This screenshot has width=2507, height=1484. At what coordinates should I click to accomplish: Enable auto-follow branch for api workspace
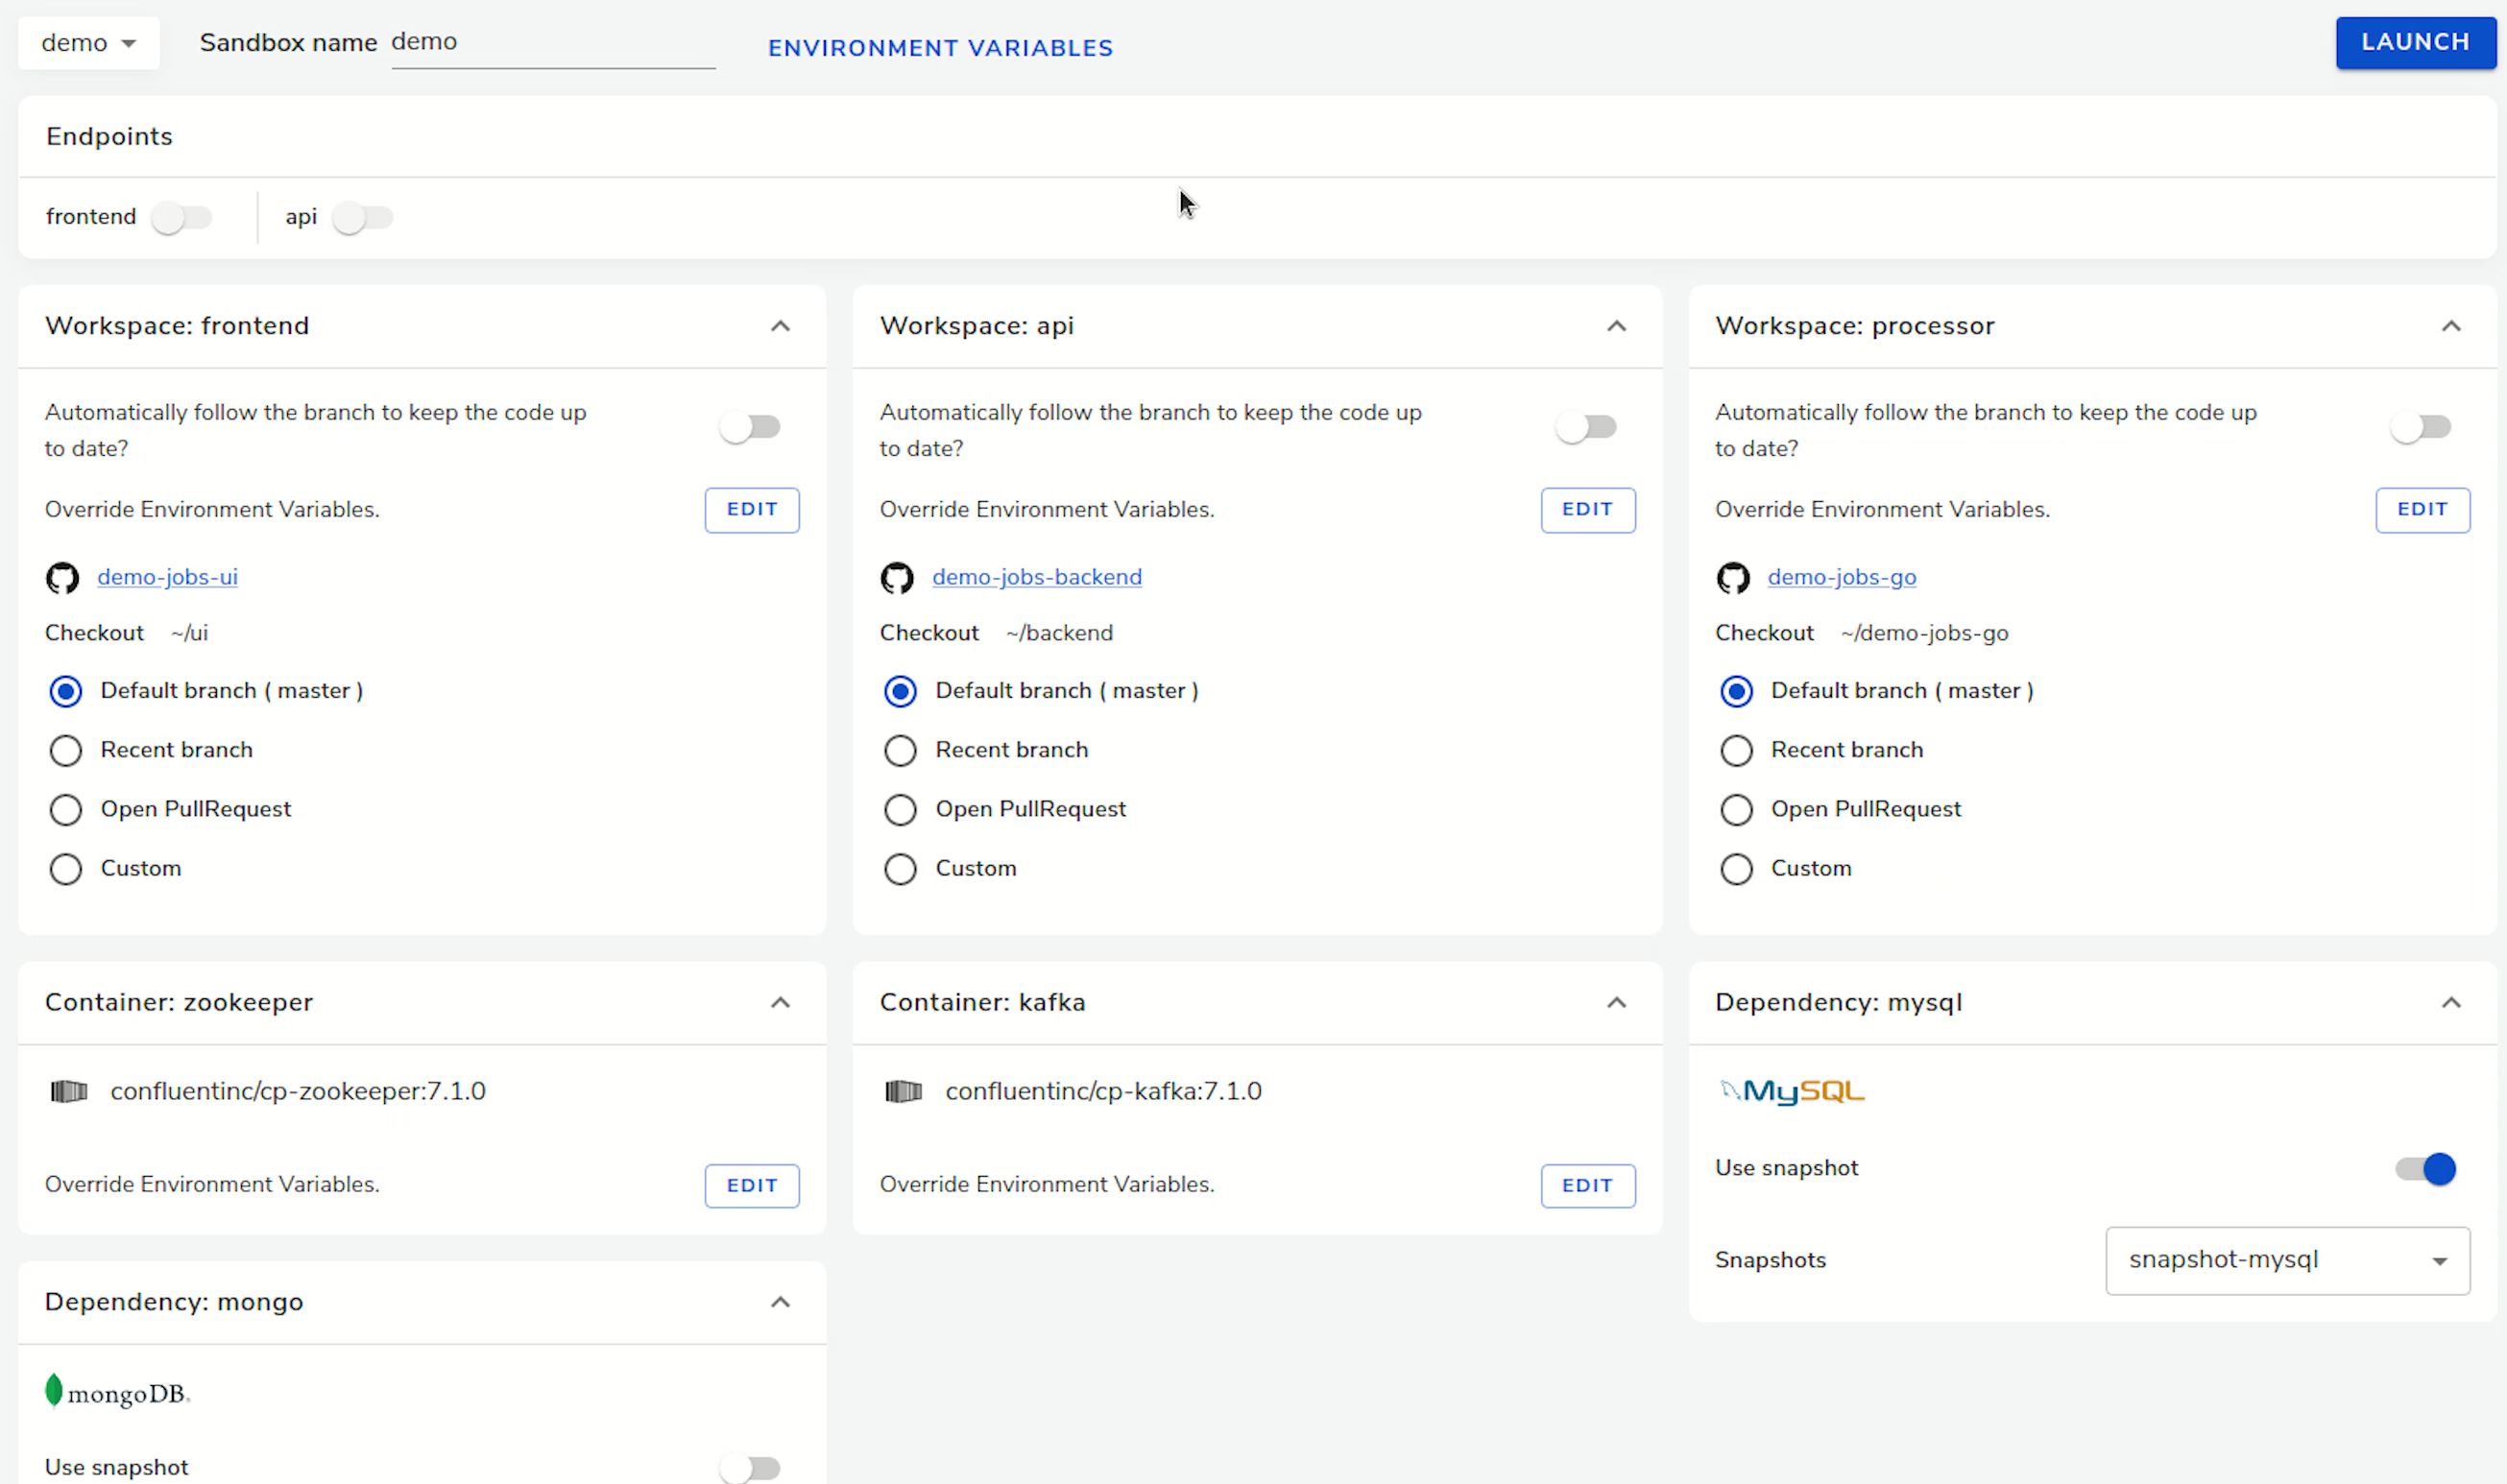pyautogui.click(x=1585, y=428)
